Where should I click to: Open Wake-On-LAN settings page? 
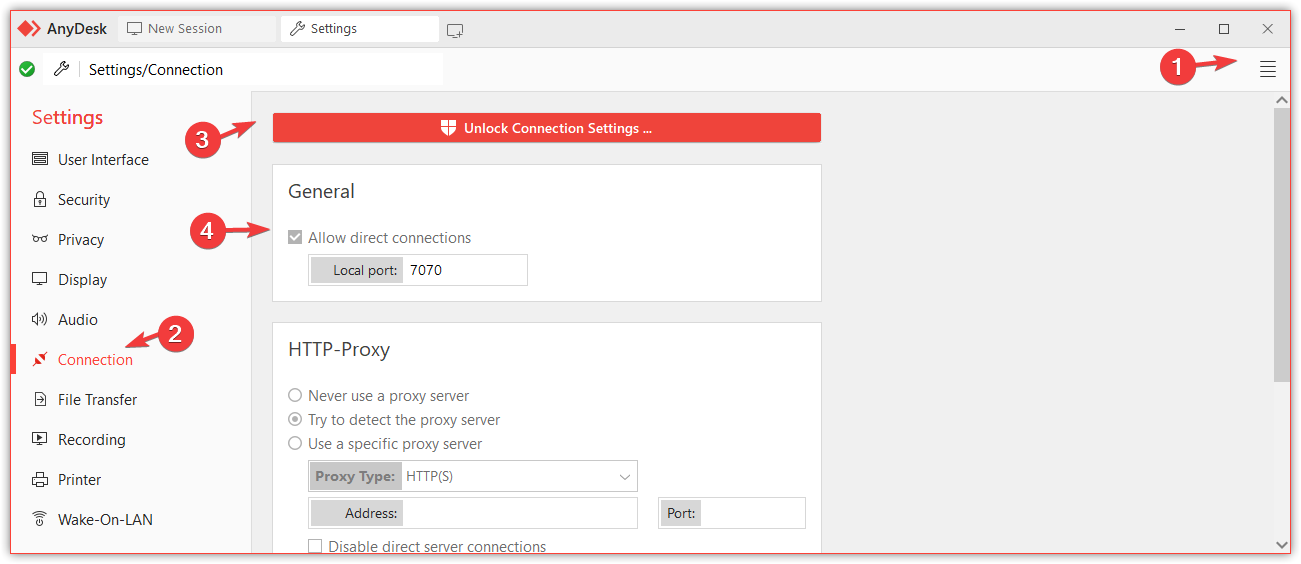click(x=105, y=519)
